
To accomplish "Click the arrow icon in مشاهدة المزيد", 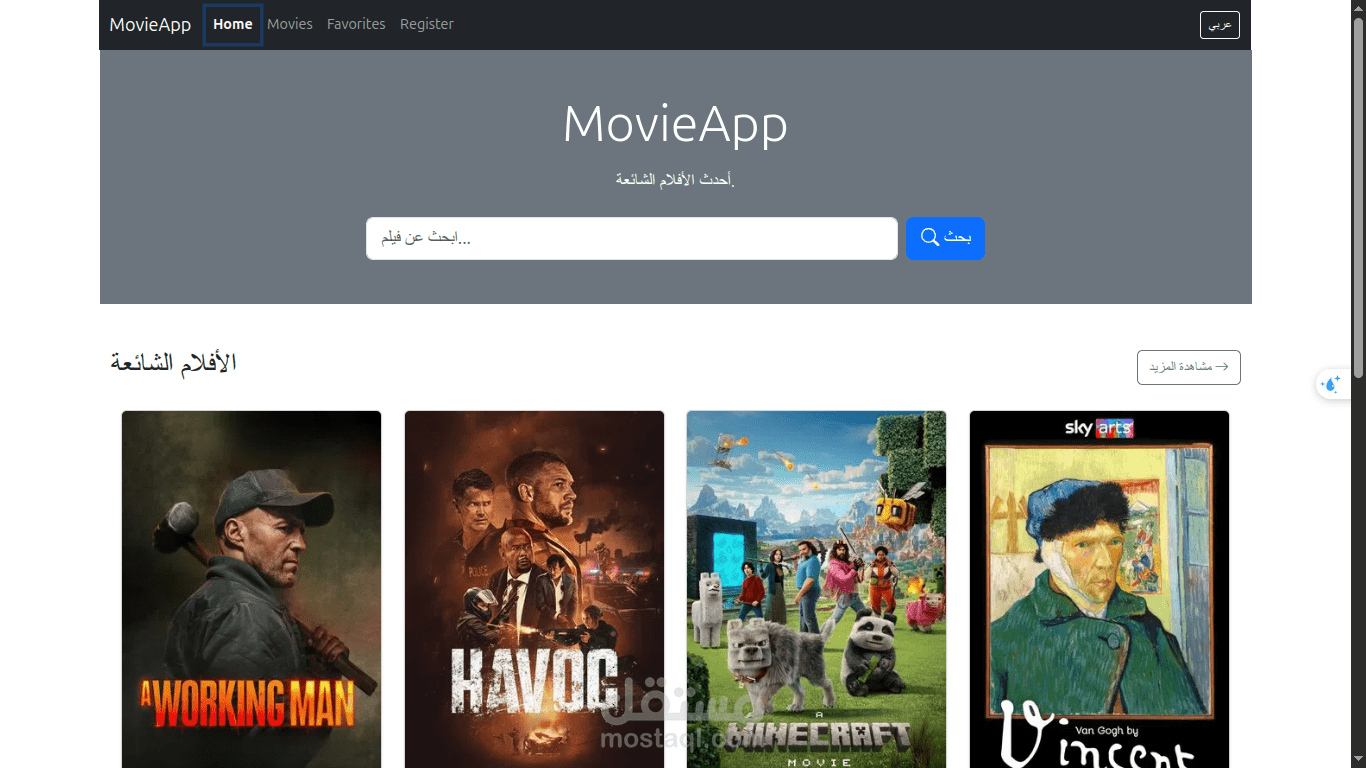I will [1221, 367].
